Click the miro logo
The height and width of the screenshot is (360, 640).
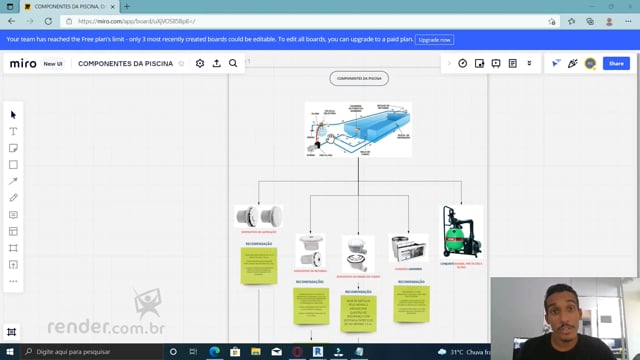pyautogui.click(x=23, y=64)
